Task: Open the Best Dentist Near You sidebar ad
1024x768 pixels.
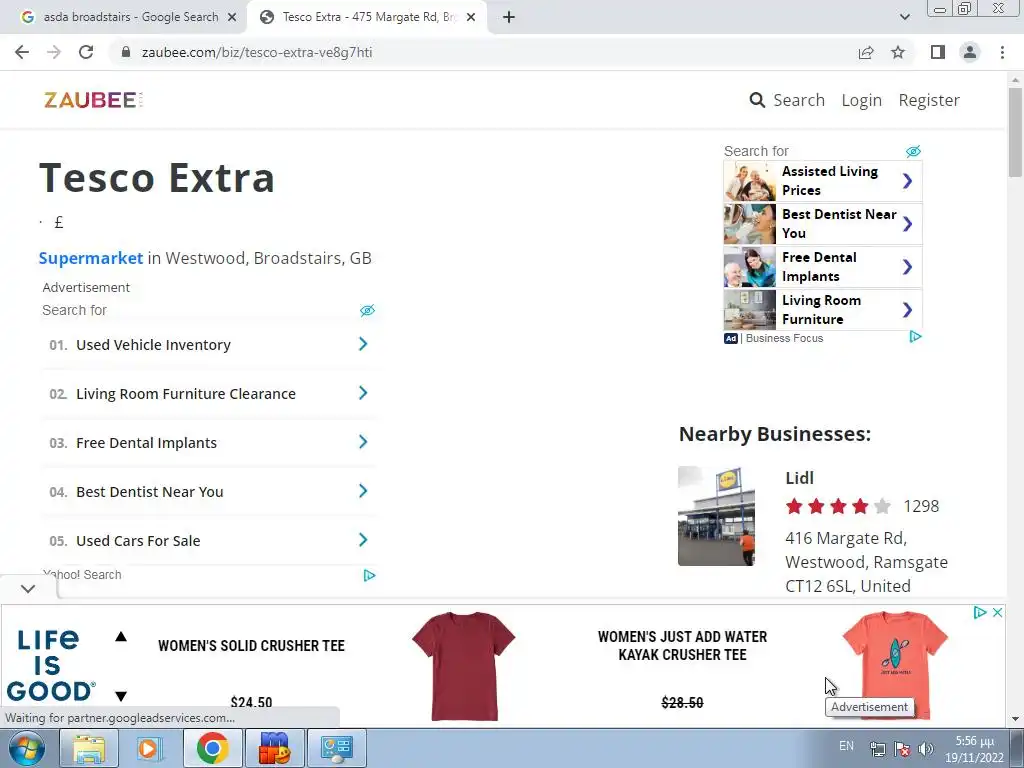Action: tap(823, 224)
